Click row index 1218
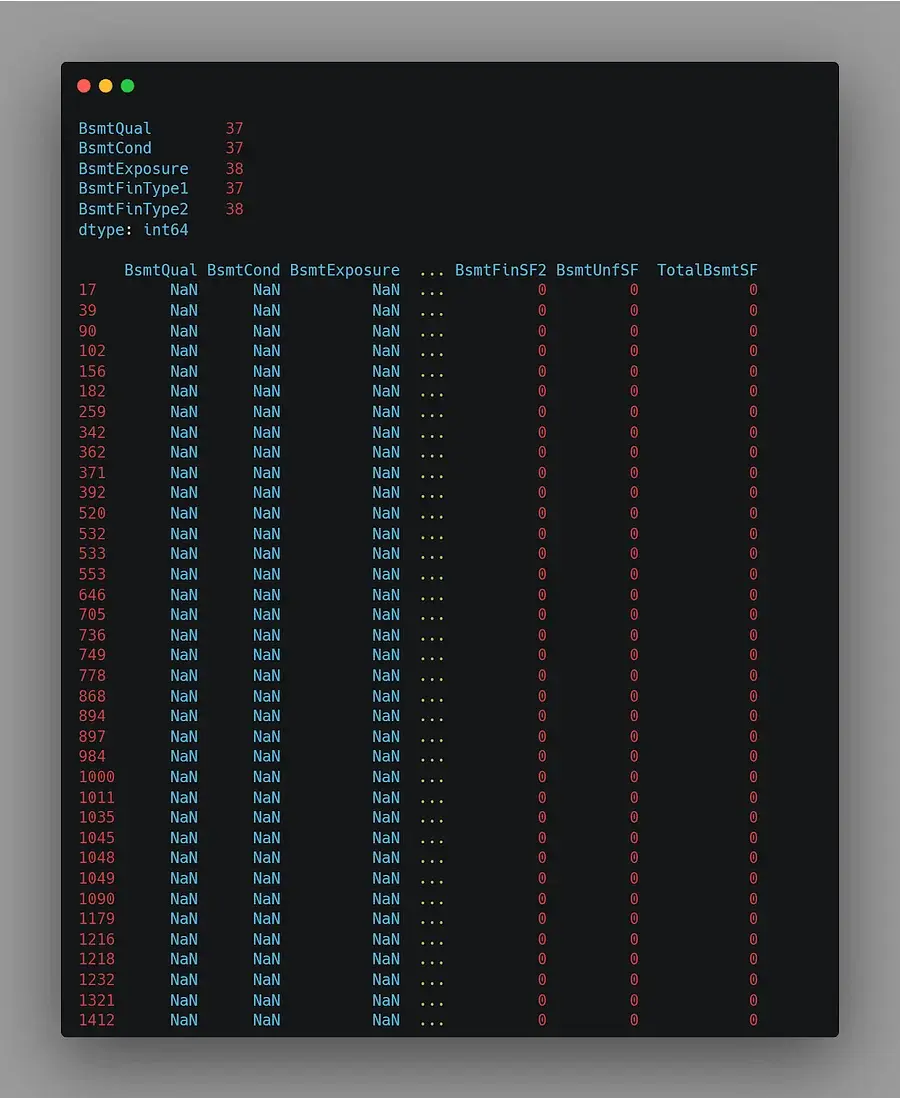 coord(97,959)
